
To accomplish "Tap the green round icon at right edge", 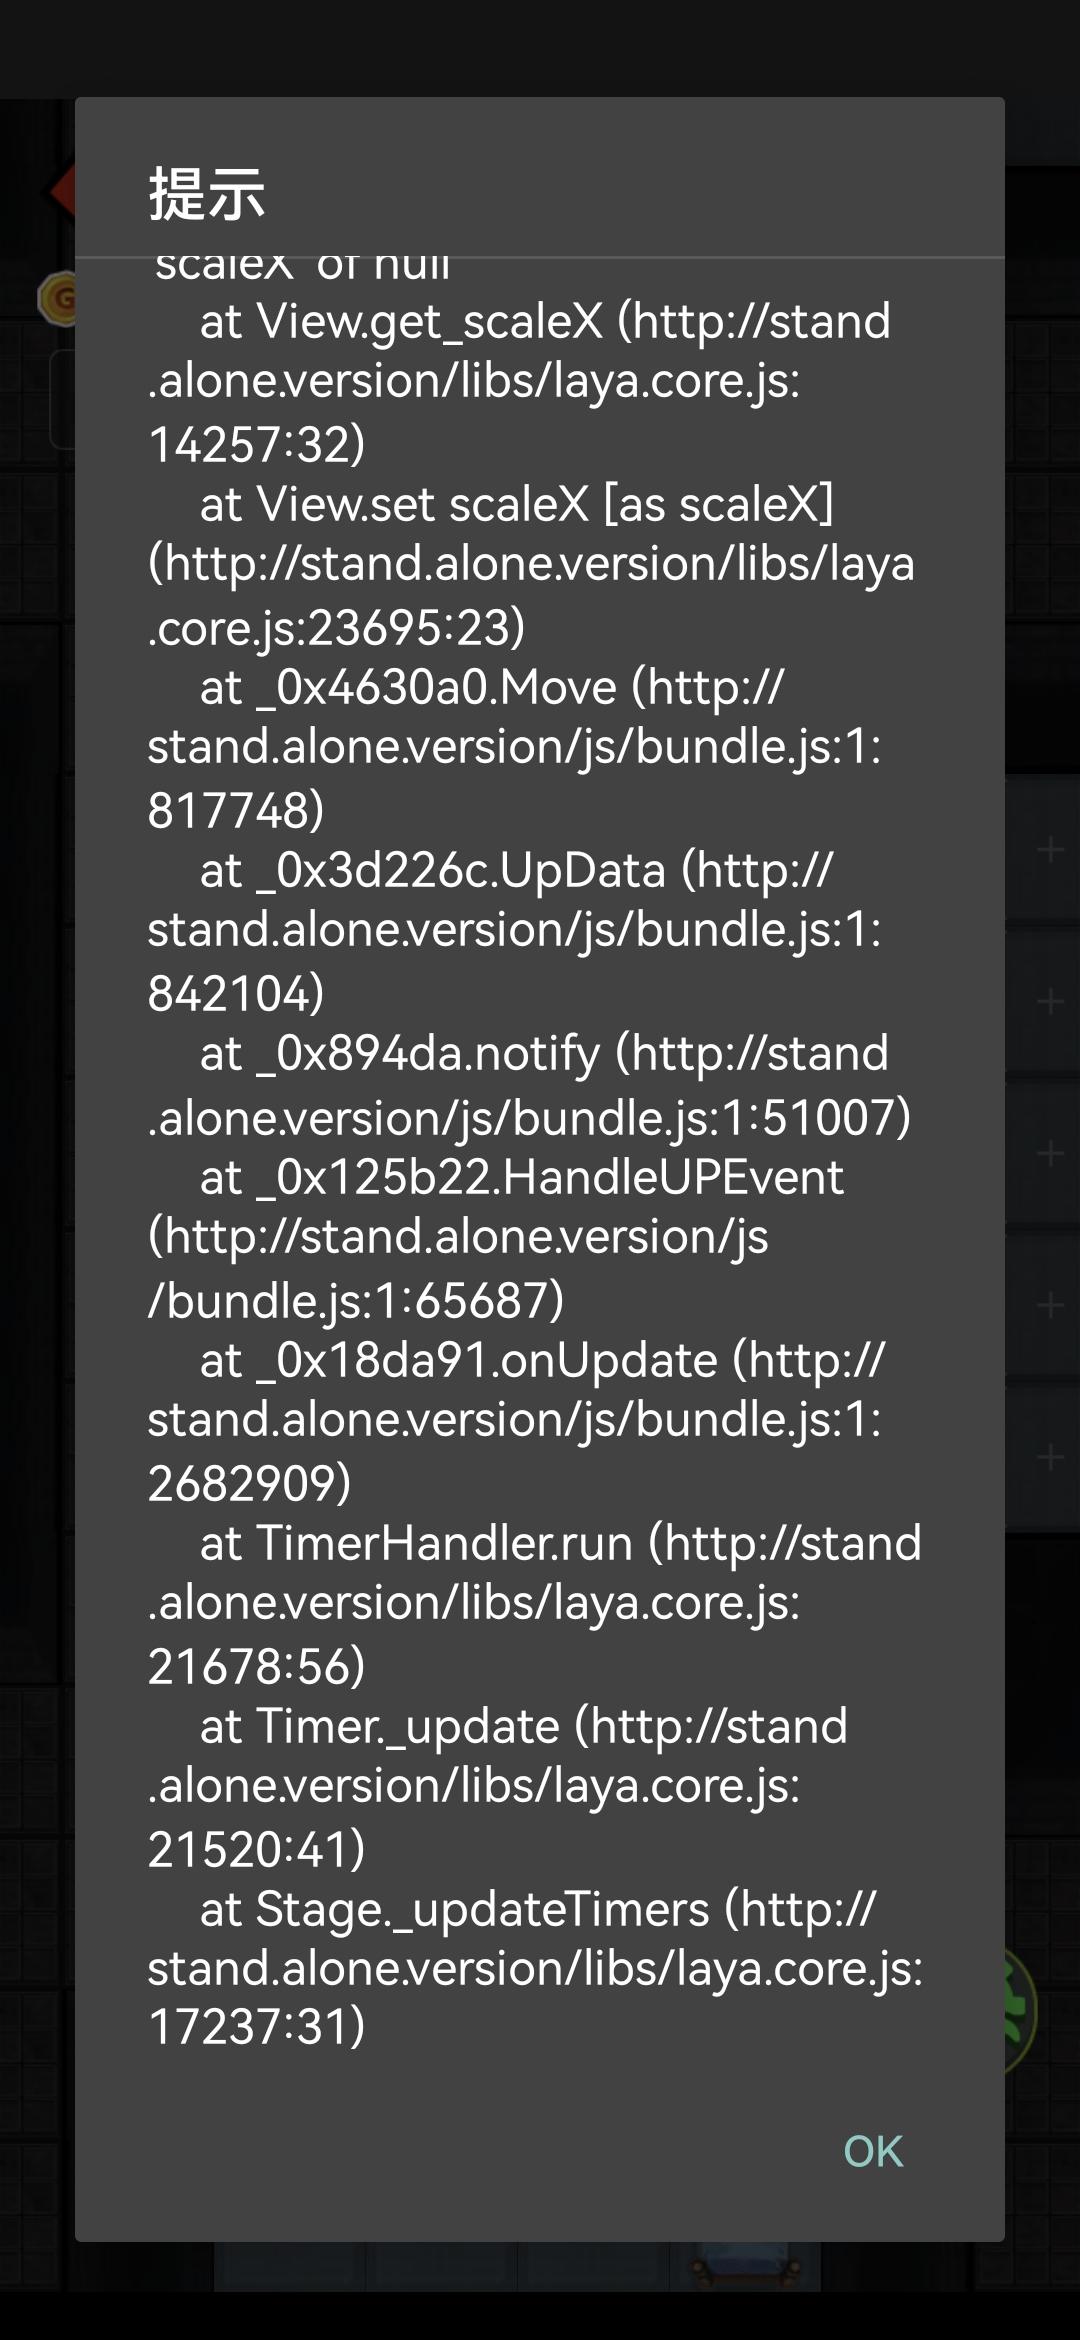I will point(1021,2010).
